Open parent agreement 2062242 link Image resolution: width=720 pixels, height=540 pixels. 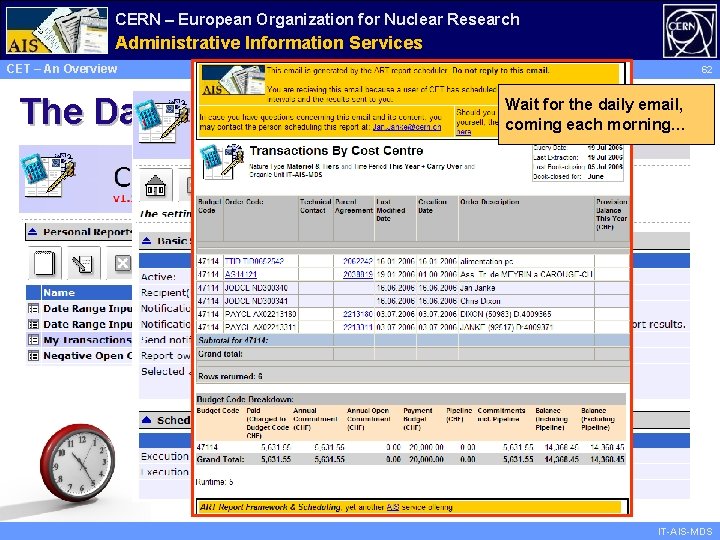click(358, 261)
